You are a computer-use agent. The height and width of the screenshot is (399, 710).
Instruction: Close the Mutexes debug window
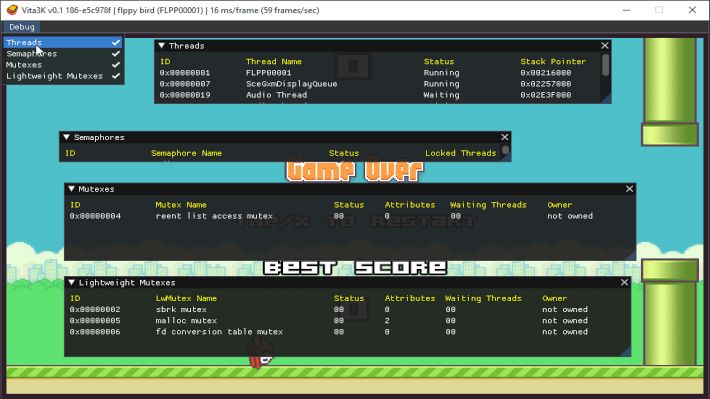coord(629,189)
